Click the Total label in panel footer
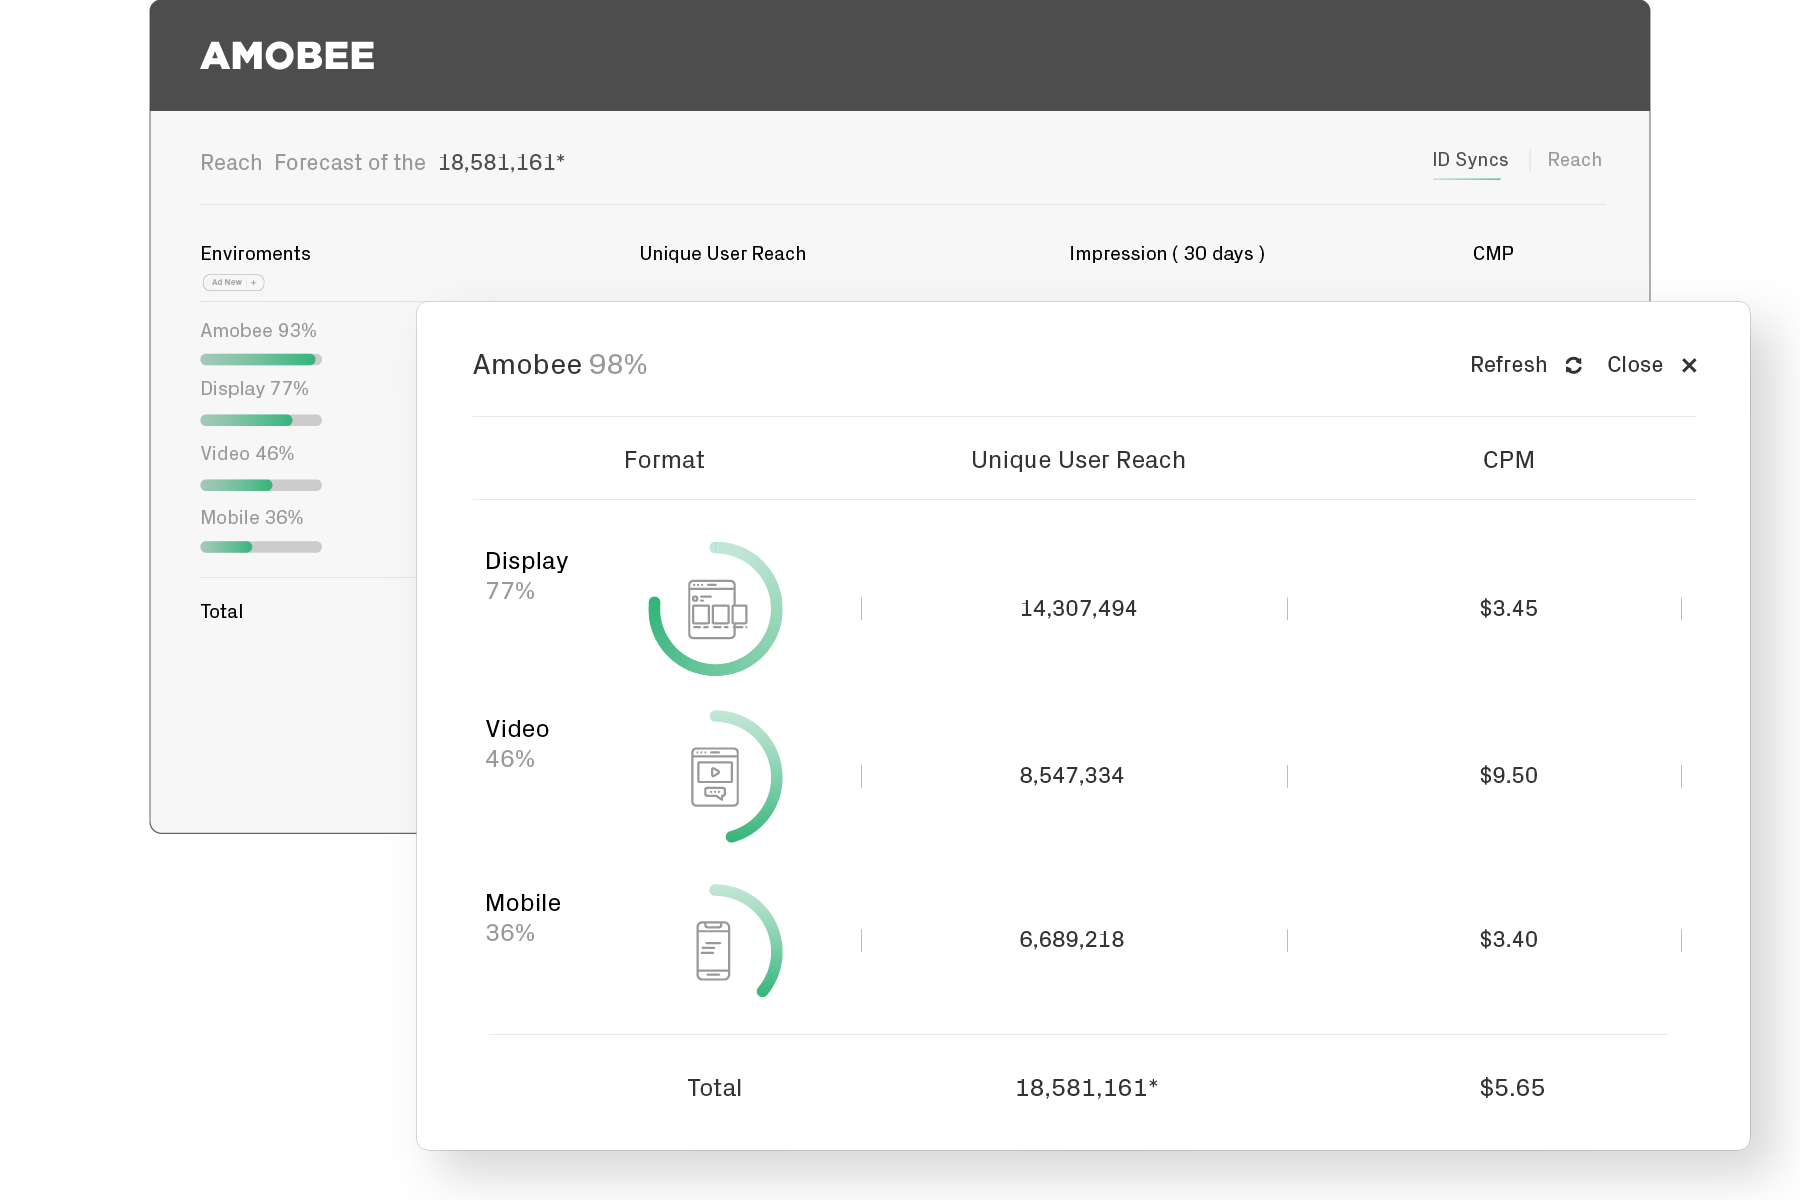Screen dimensions: 1800x1200 [714, 1088]
